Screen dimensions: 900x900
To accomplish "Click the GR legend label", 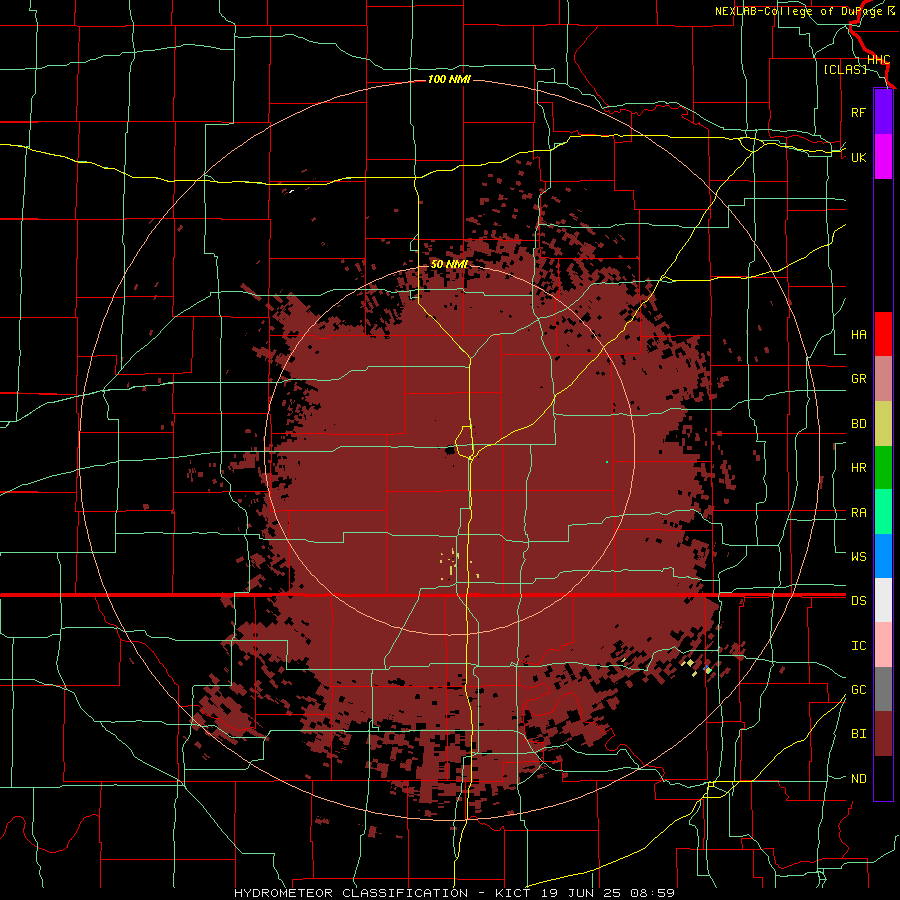I will point(858,379).
